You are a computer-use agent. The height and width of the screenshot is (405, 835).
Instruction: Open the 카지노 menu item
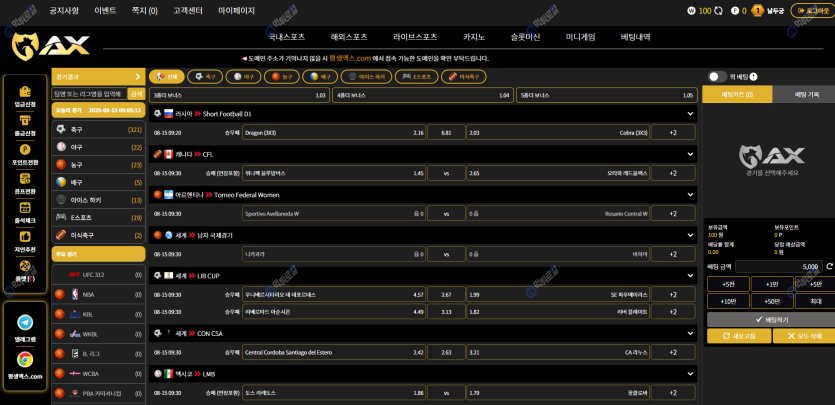pyautogui.click(x=474, y=37)
